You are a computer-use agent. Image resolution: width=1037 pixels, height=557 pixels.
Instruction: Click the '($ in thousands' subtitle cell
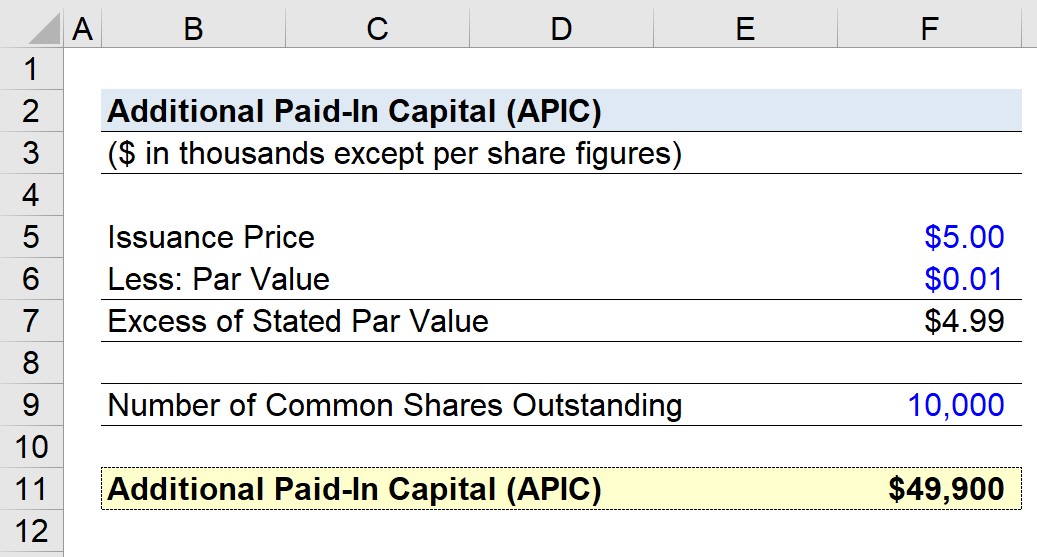pyautogui.click(x=395, y=154)
